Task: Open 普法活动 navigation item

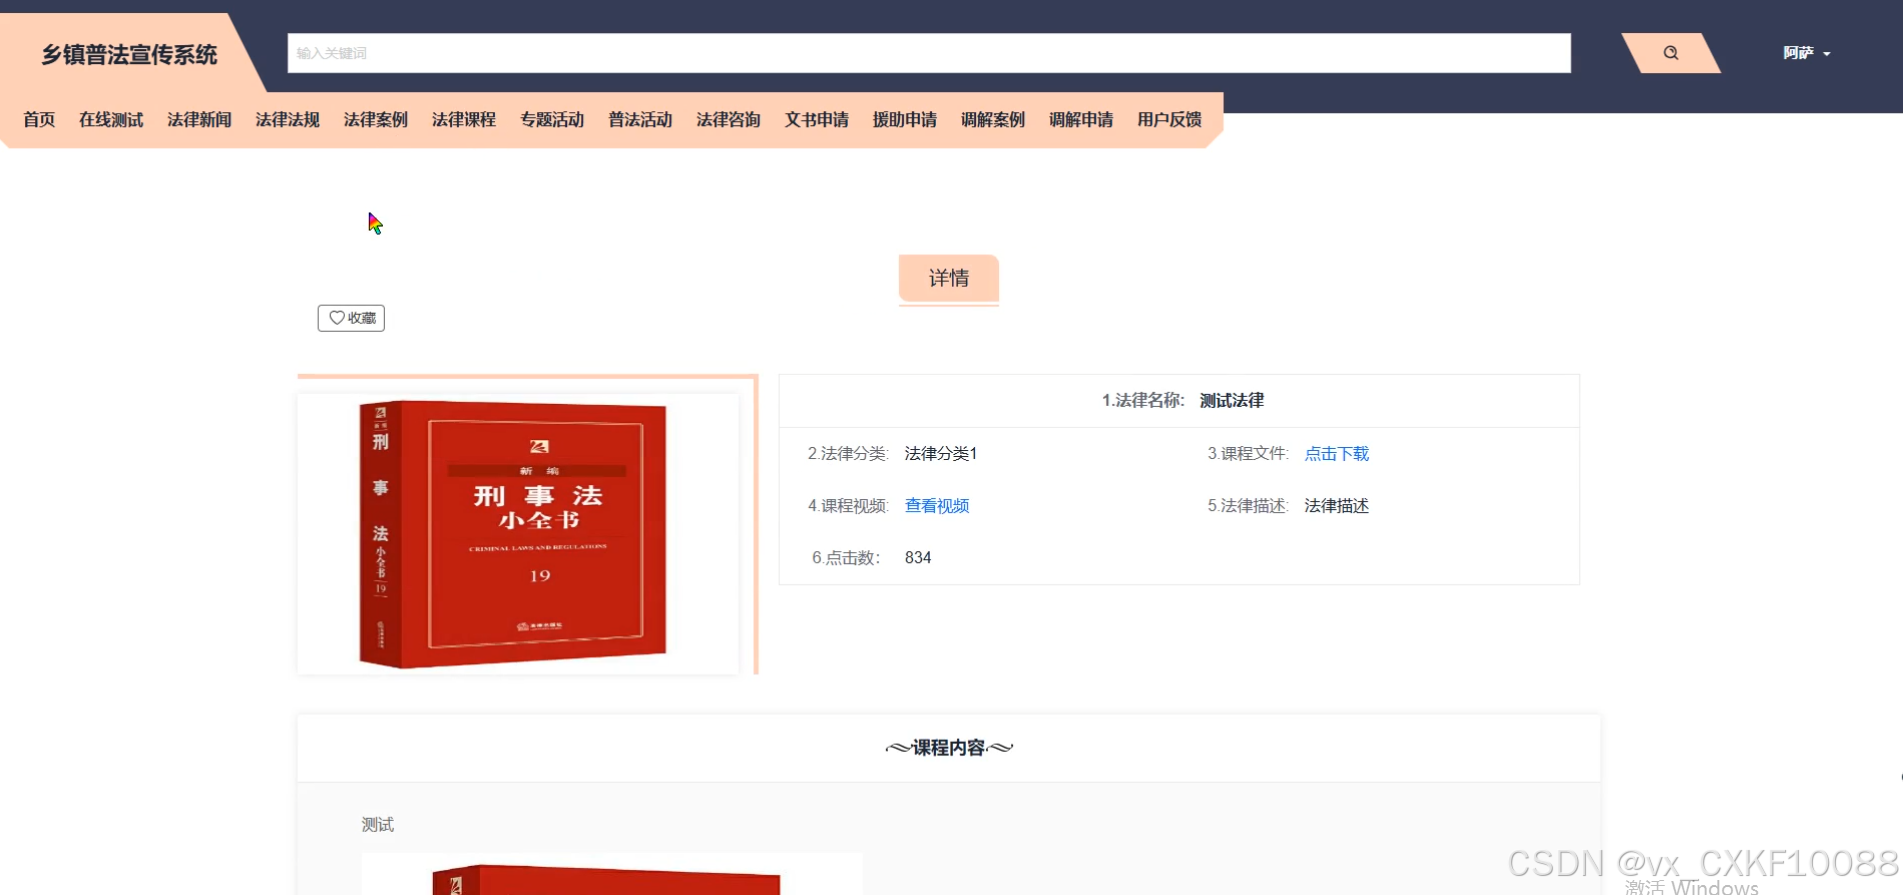Action: pos(640,120)
